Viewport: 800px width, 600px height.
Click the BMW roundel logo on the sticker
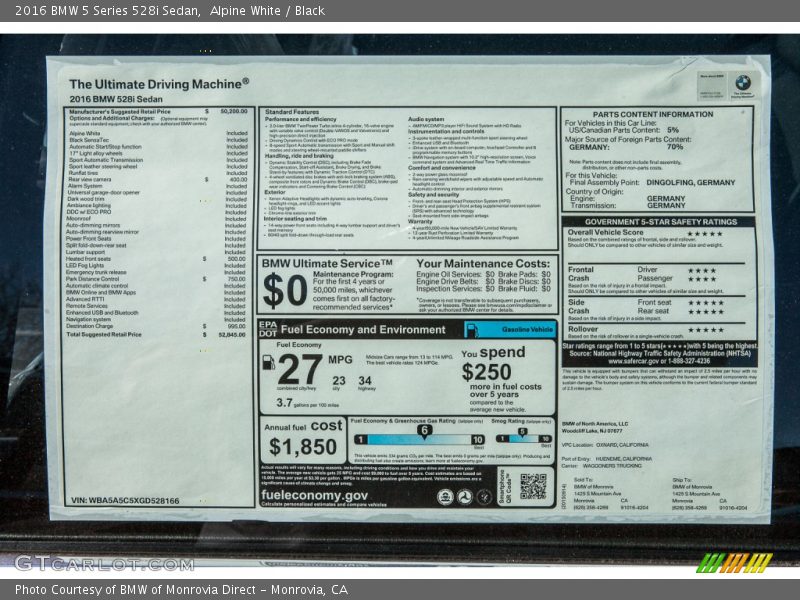tap(743, 83)
